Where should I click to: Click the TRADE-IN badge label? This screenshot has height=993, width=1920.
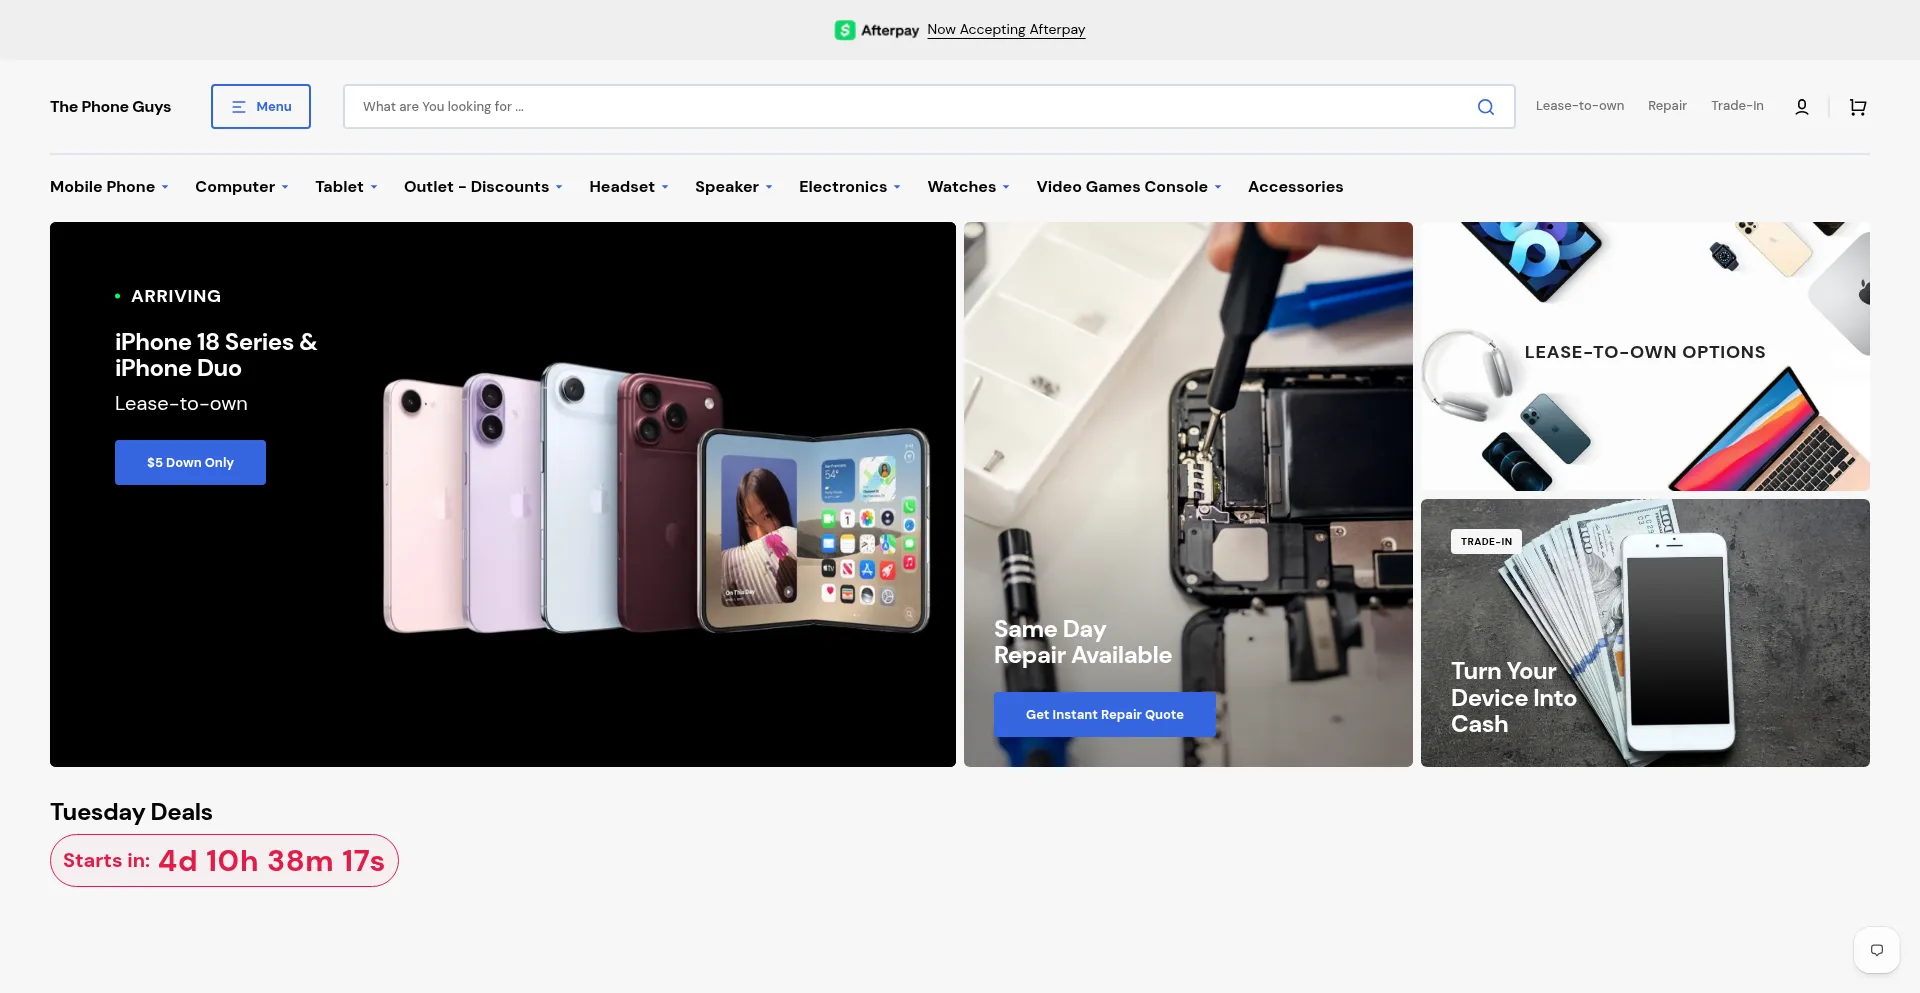click(x=1486, y=542)
